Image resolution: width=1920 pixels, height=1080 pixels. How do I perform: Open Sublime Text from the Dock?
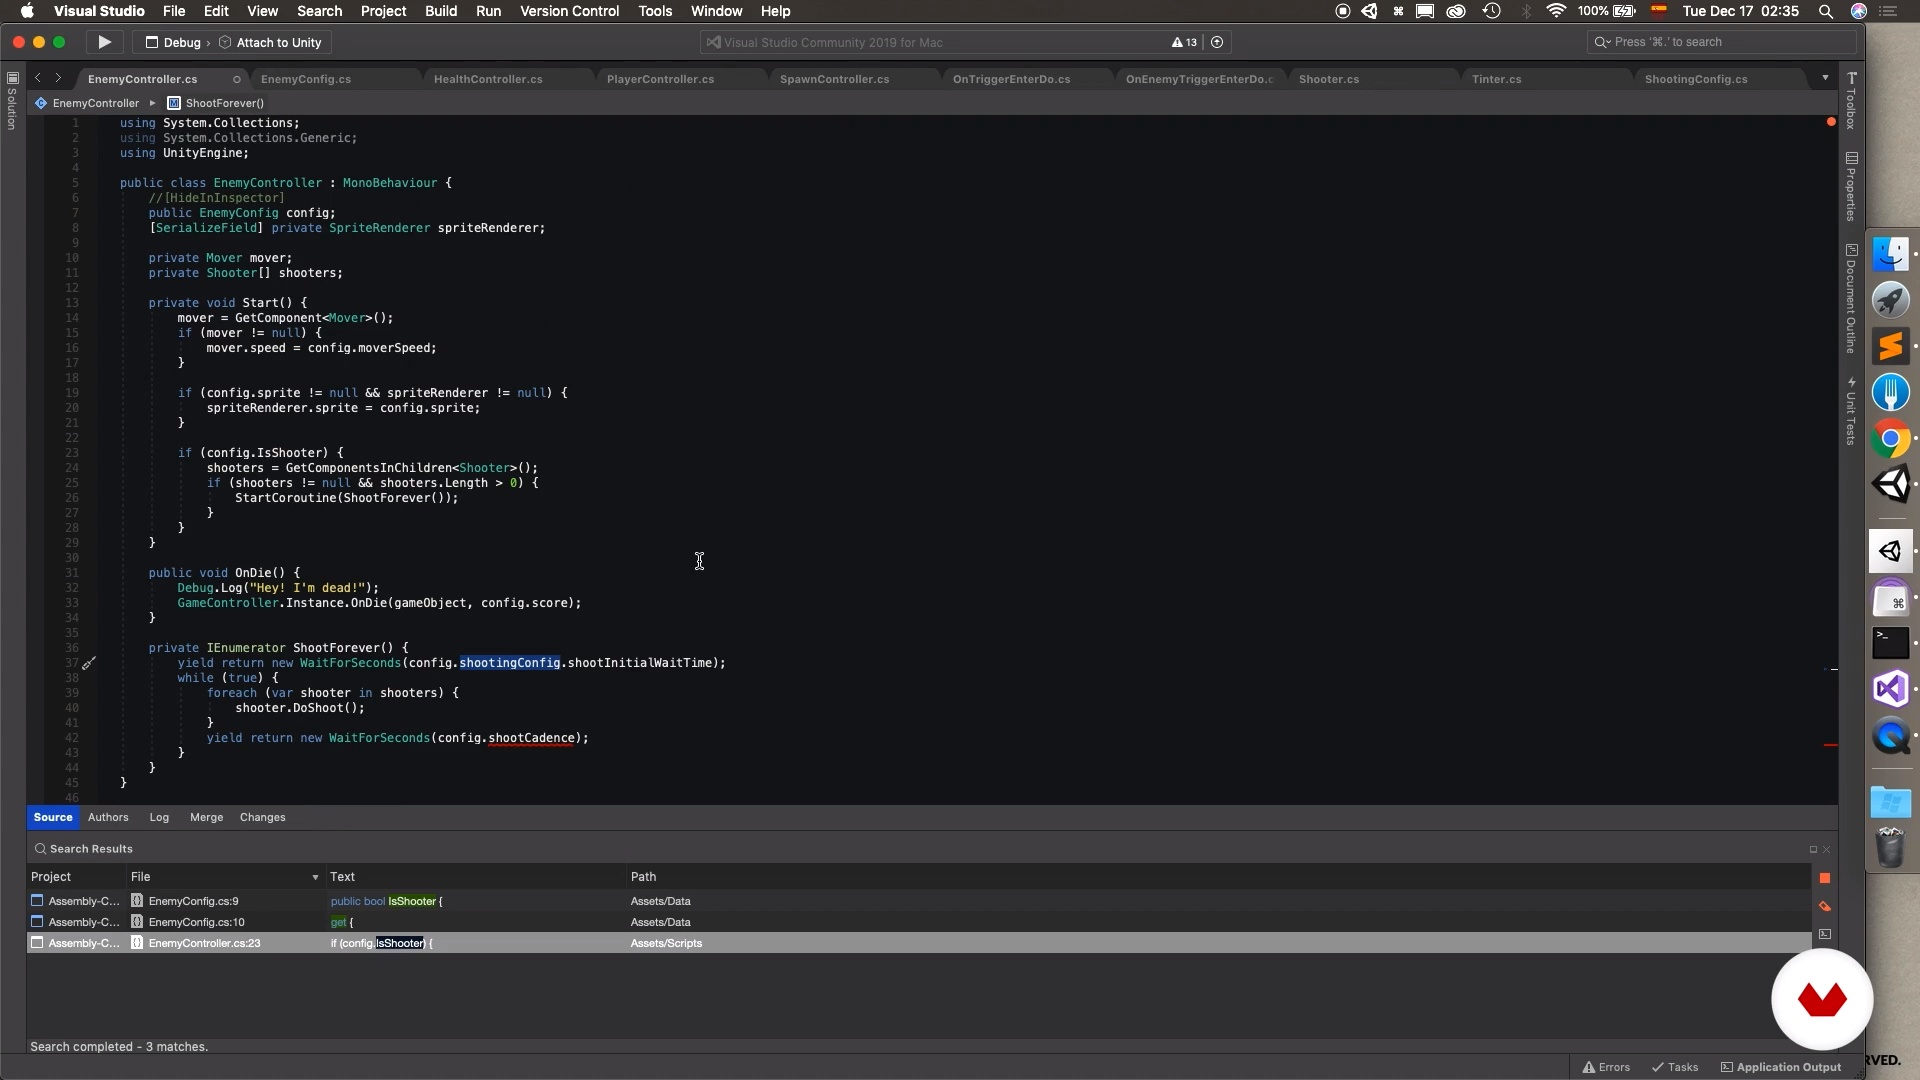[x=1890, y=346]
